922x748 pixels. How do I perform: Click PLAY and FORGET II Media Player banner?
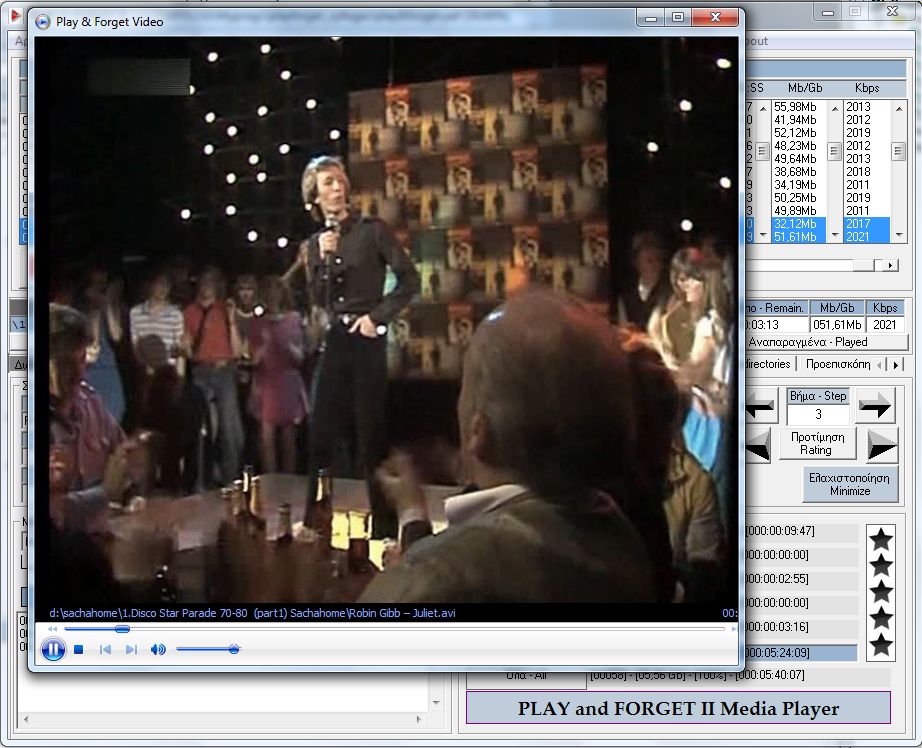point(678,708)
